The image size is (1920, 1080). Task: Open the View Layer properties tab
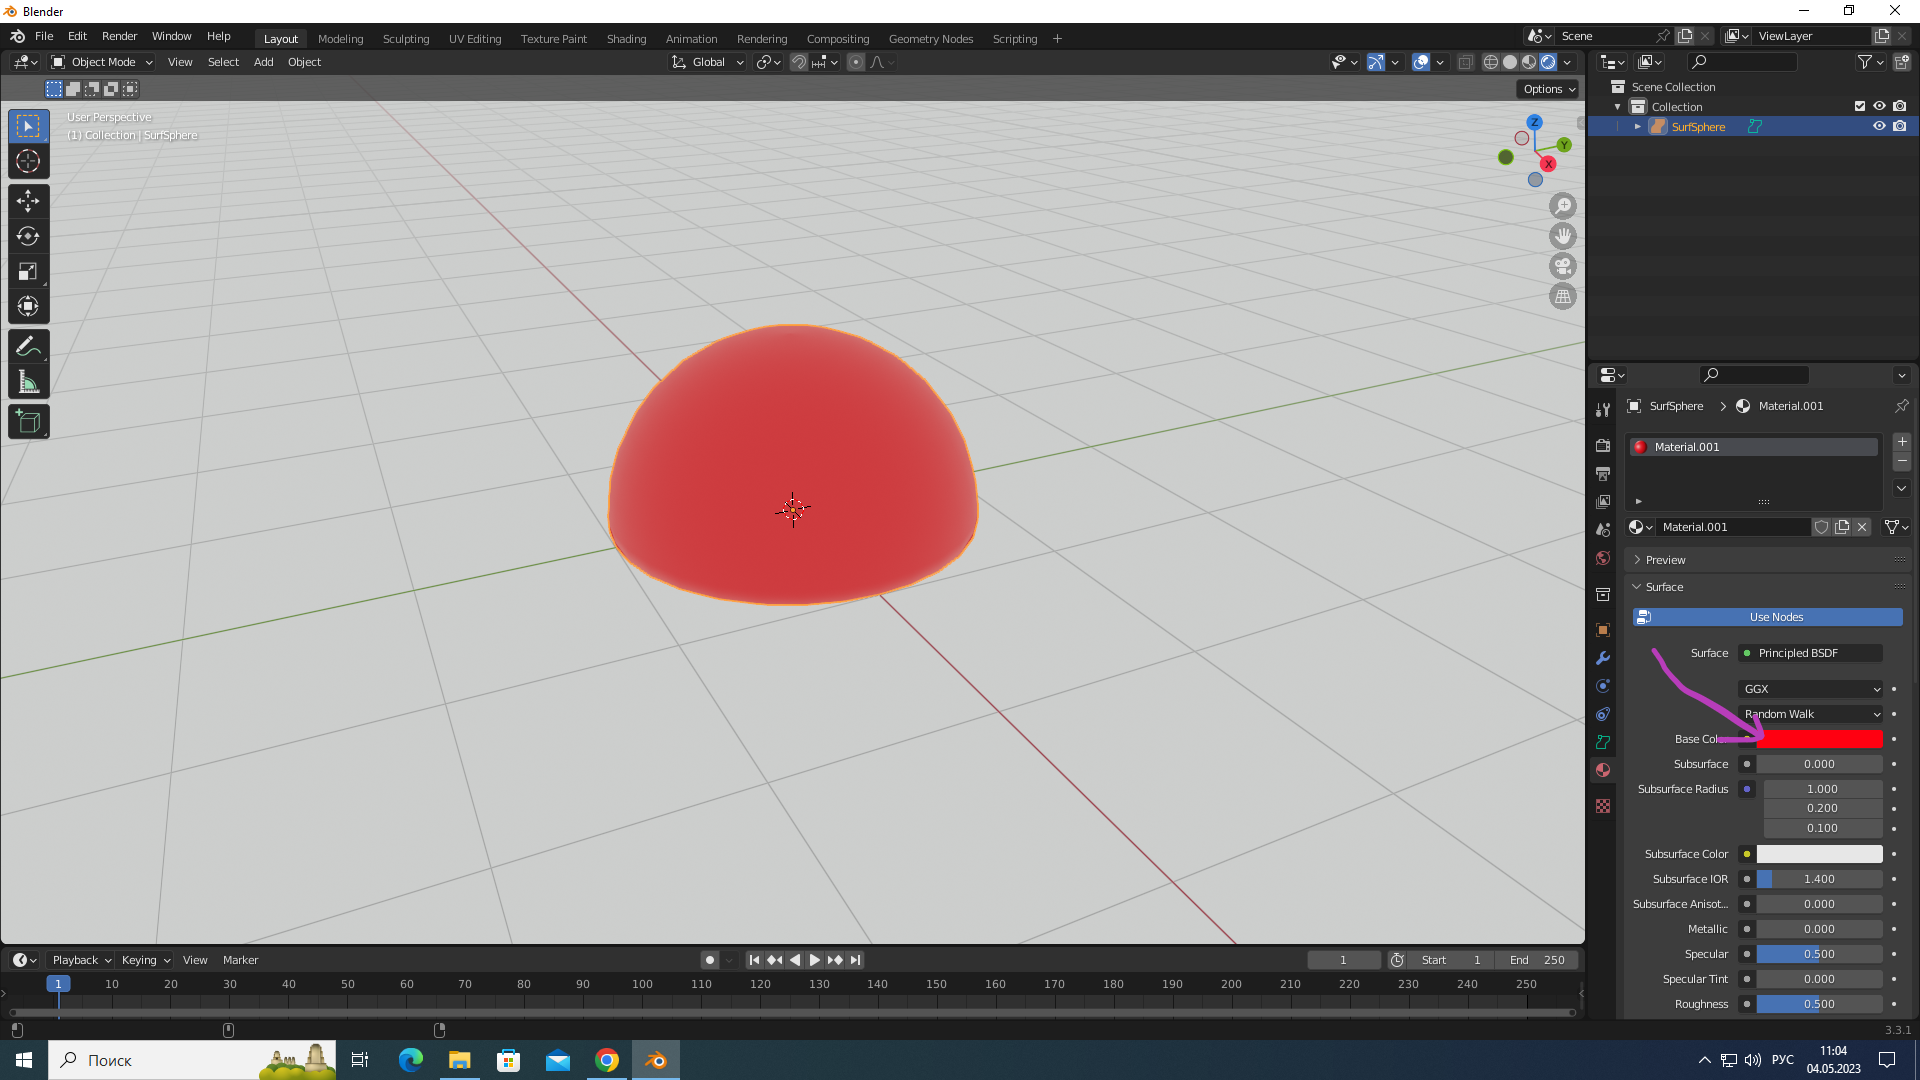[1603, 501]
